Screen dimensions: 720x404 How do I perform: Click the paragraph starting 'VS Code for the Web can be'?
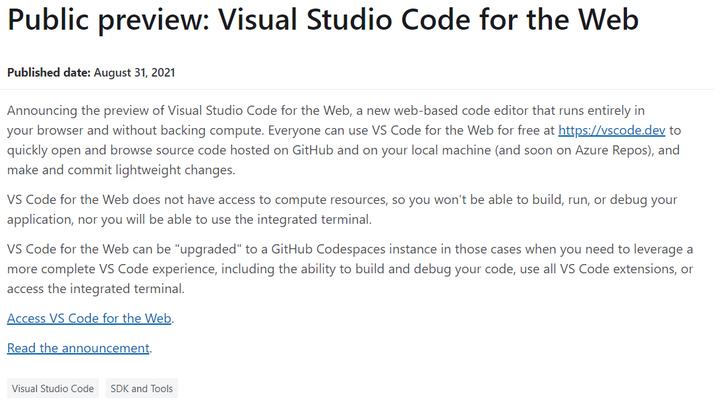coord(350,269)
